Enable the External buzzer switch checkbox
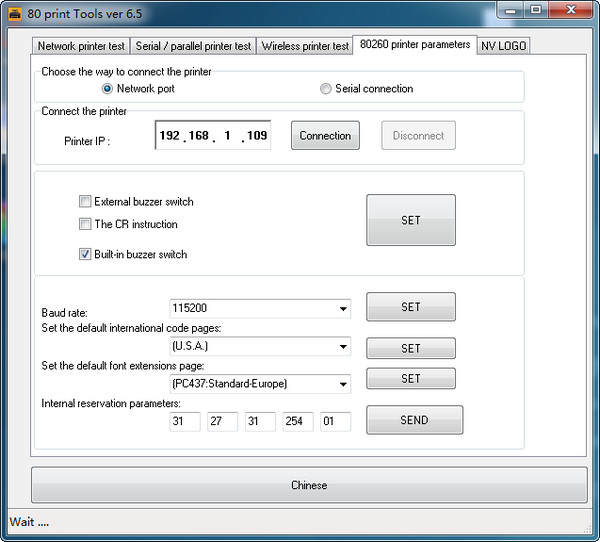Image resolution: width=600 pixels, height=542 pixels. 85,201
